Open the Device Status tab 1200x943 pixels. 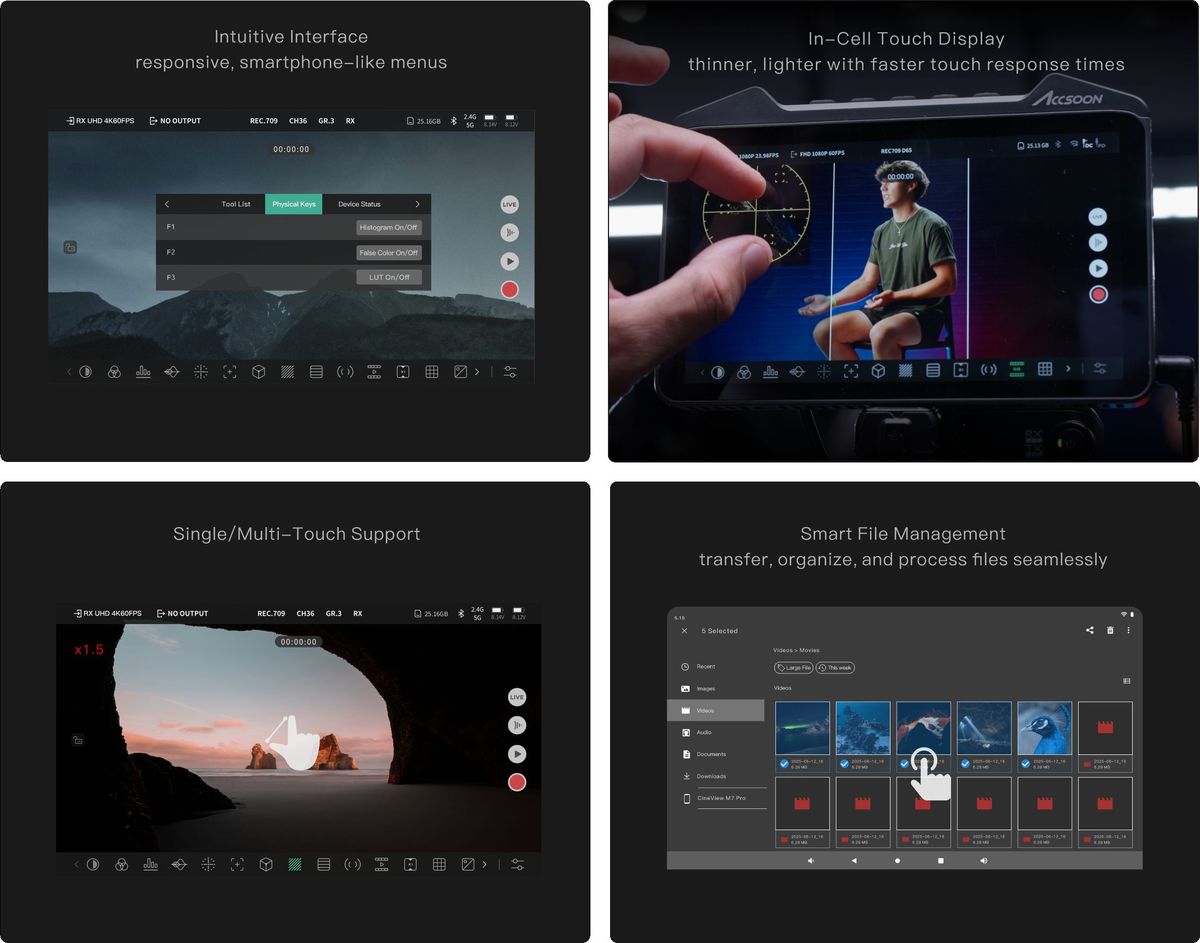359,204
